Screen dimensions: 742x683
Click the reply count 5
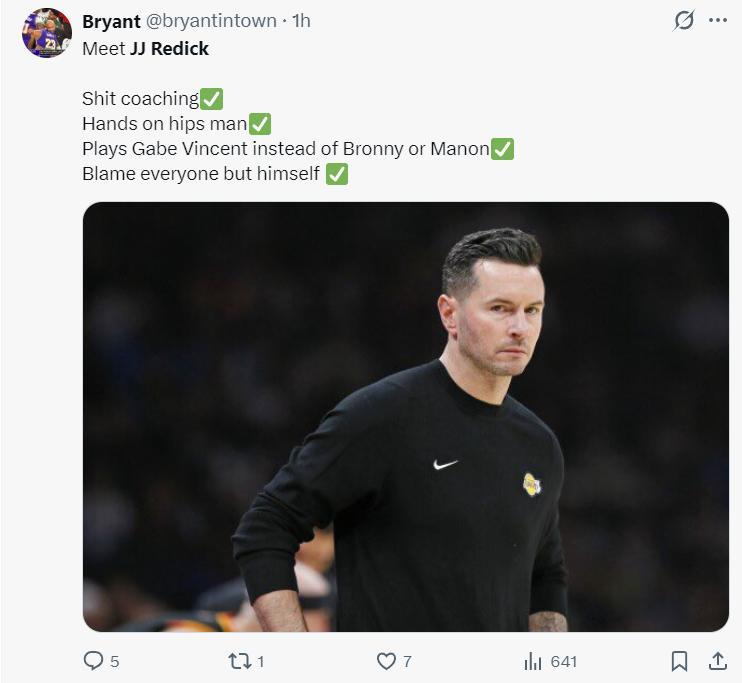115,661
